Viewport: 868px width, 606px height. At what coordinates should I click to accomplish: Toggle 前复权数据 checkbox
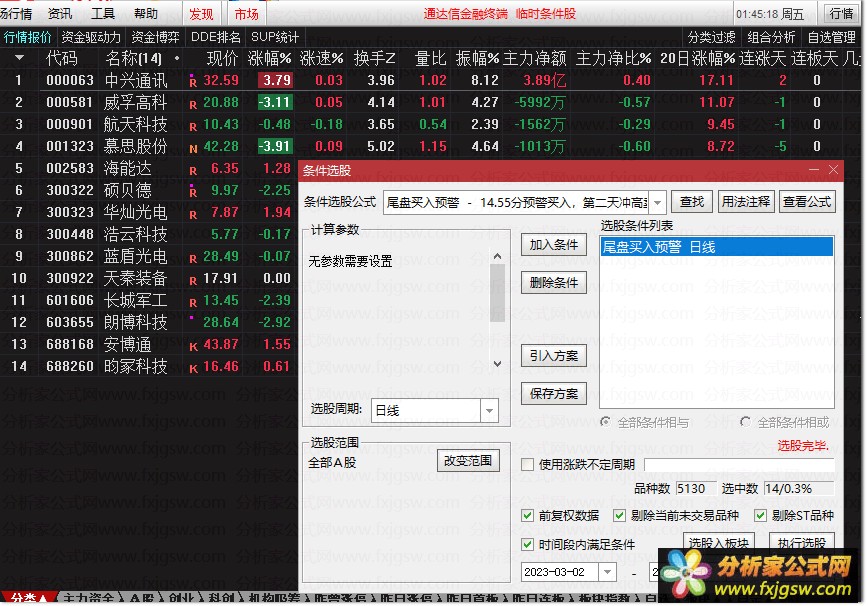527,515
